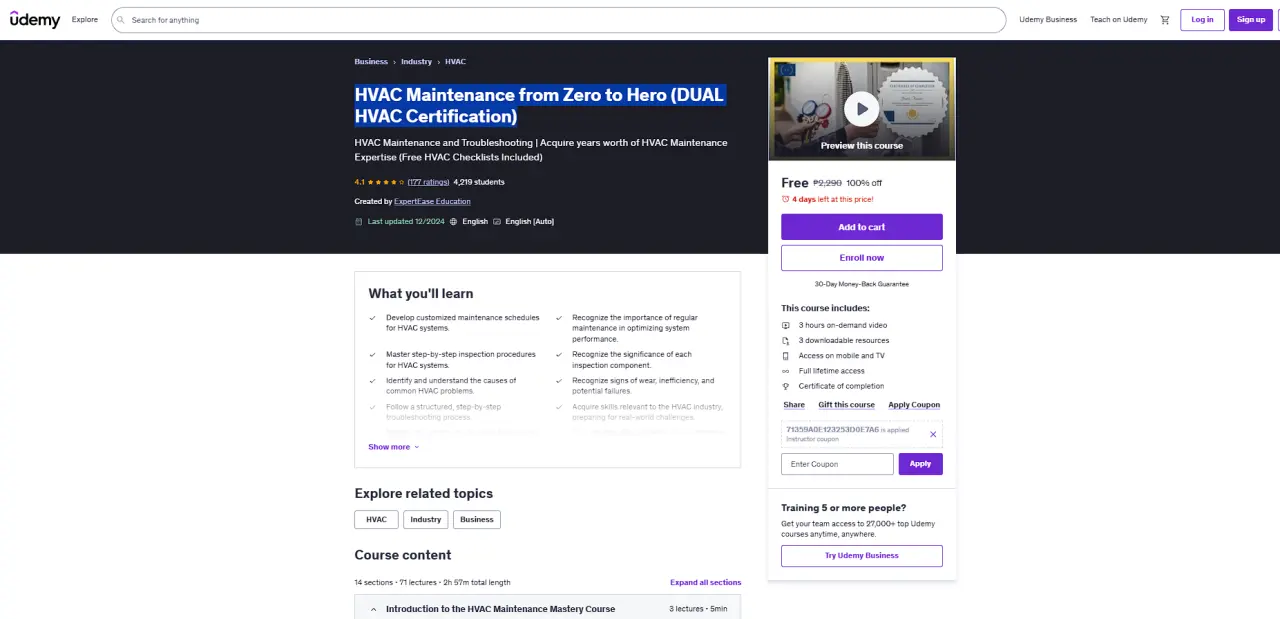Click the downloadable resources icon
Screen dimensions: 1280x619
click(x=786, y=340)
